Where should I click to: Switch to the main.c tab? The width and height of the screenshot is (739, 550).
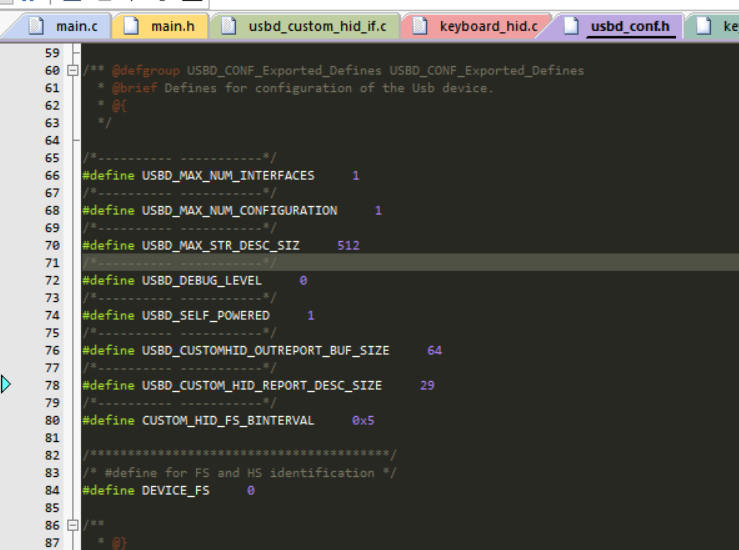[66, 26]
